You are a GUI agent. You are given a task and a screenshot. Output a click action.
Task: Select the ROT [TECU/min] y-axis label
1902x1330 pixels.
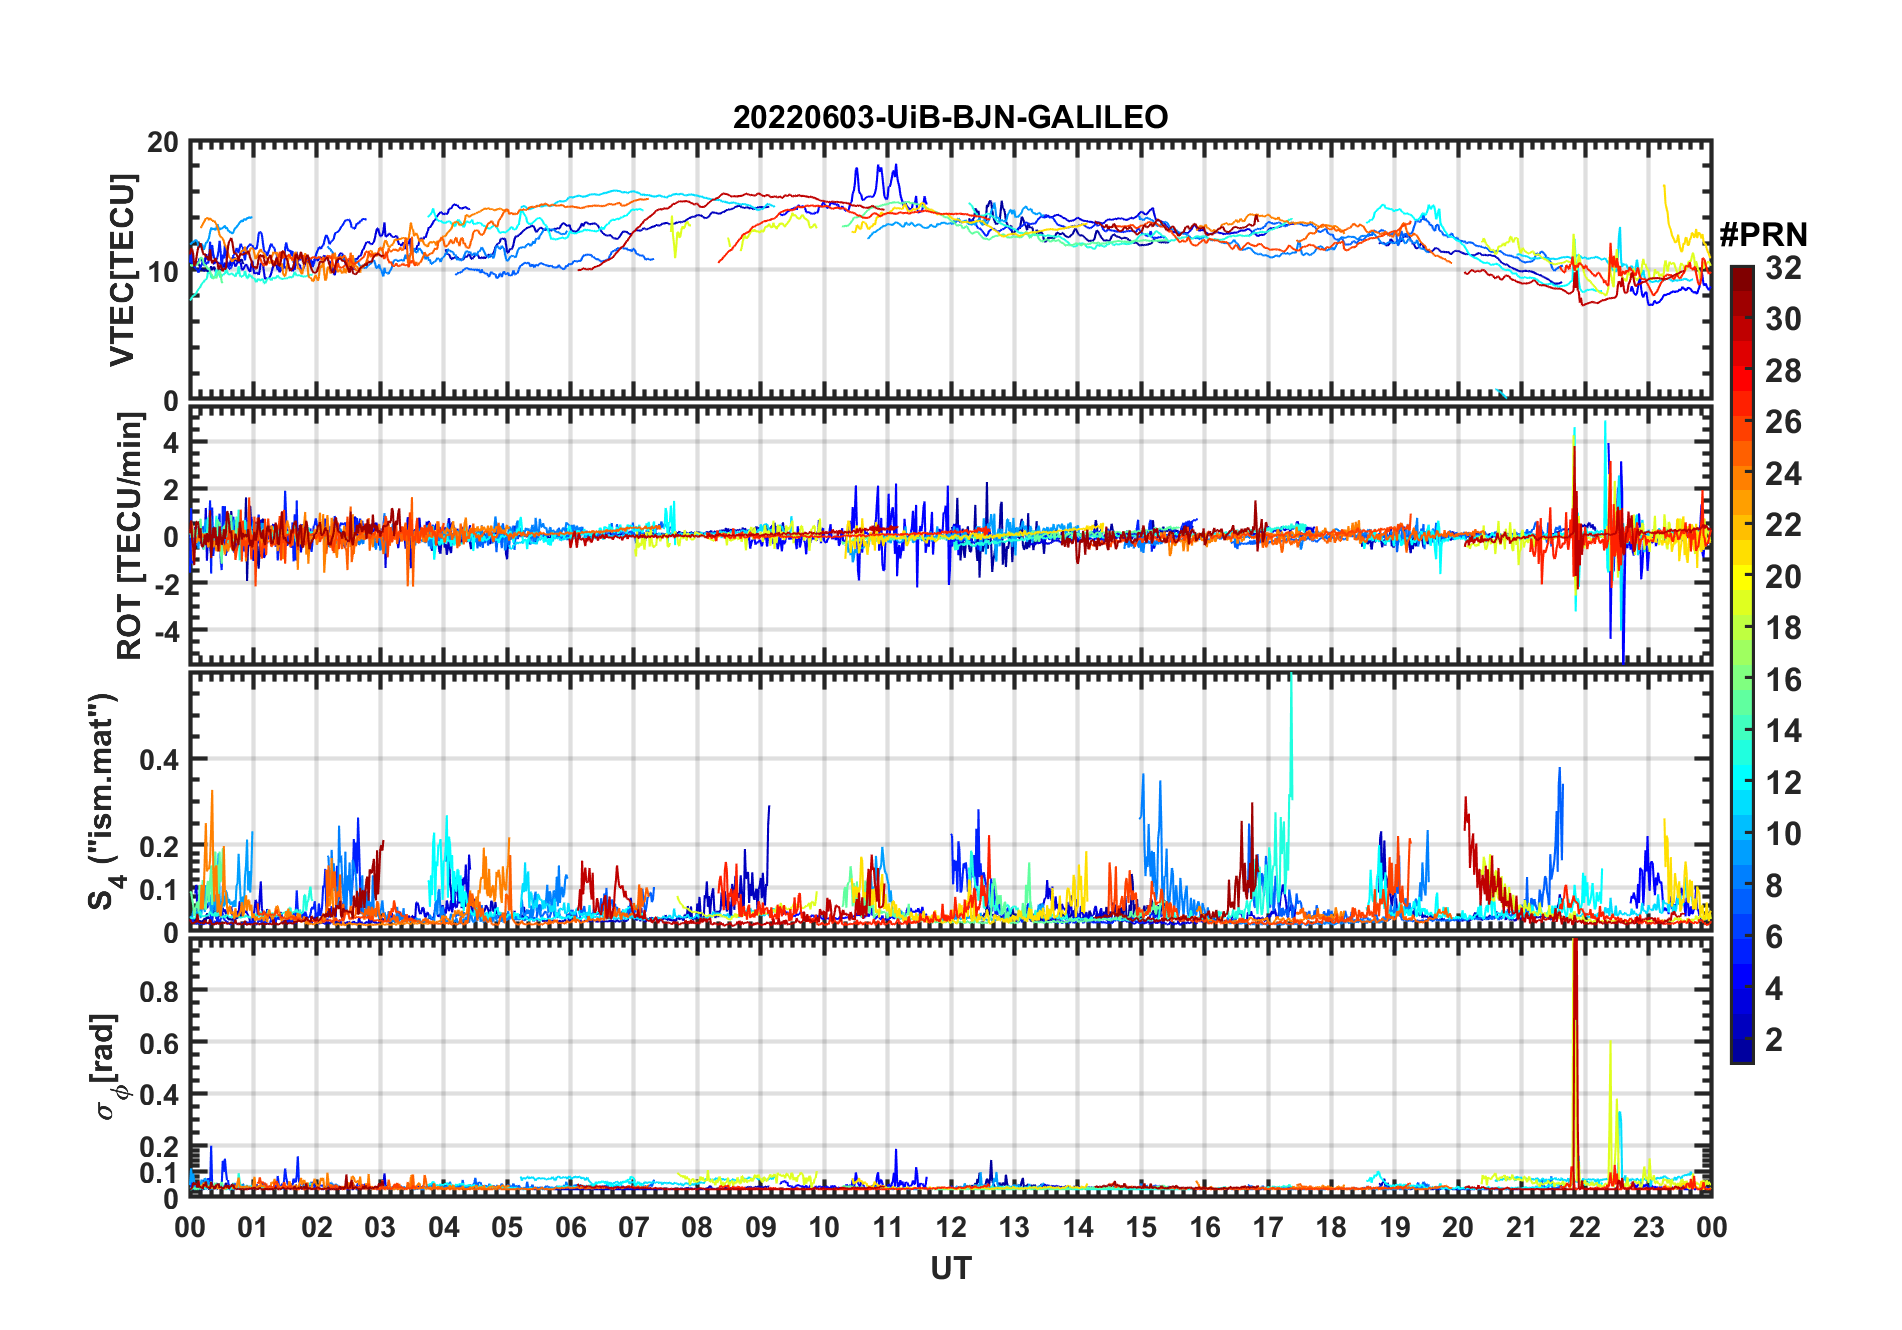(x=129, y=536)
